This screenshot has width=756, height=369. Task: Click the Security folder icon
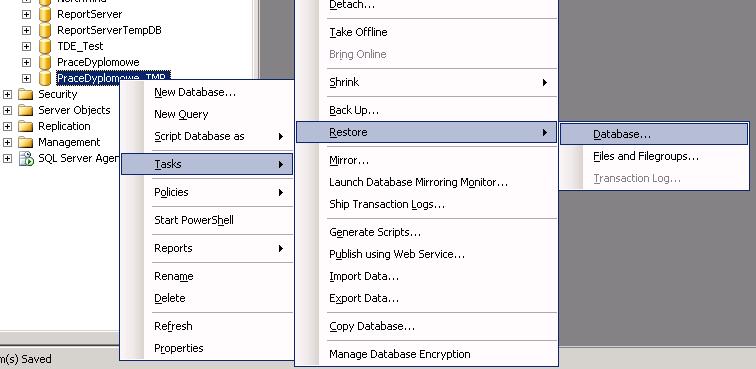click(x=26, y=94)
